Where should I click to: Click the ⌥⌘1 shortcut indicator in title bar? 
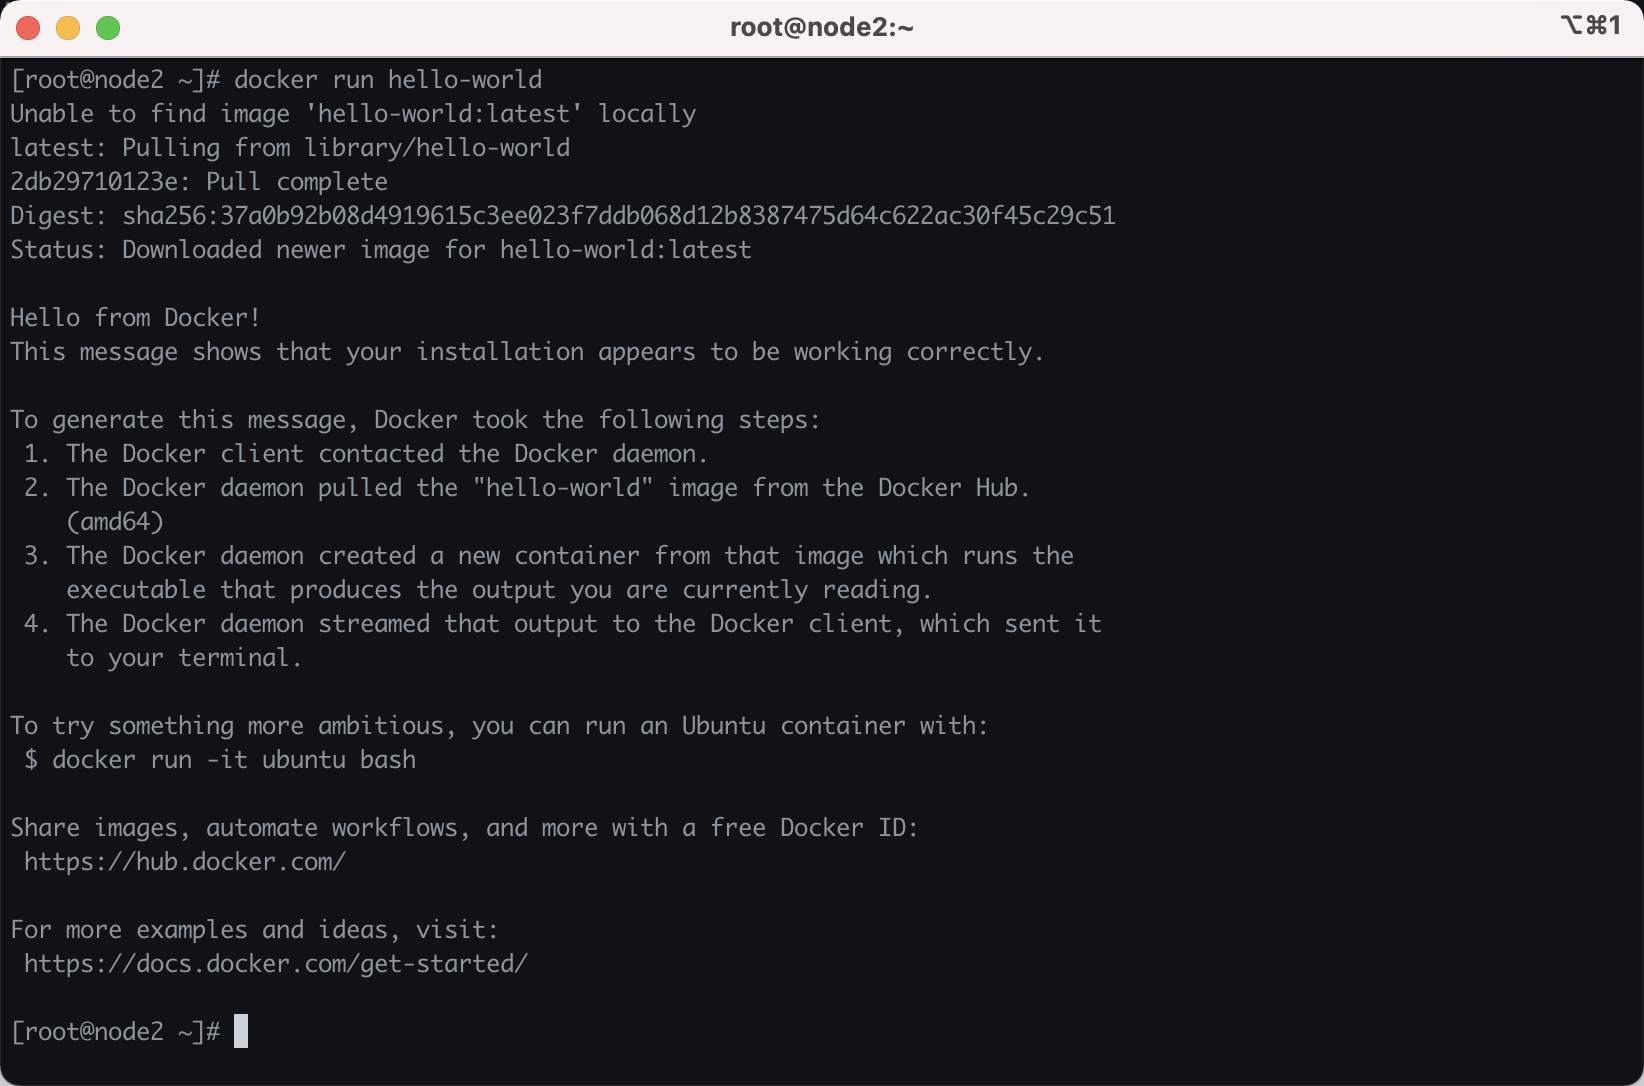click(x=1590, y=25)
